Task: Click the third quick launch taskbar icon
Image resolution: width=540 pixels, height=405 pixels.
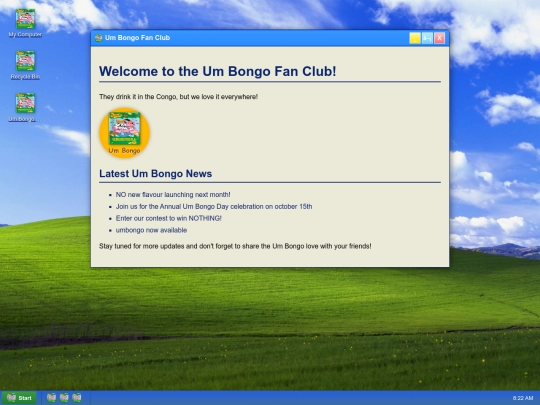Action: (x=77, y=397)
